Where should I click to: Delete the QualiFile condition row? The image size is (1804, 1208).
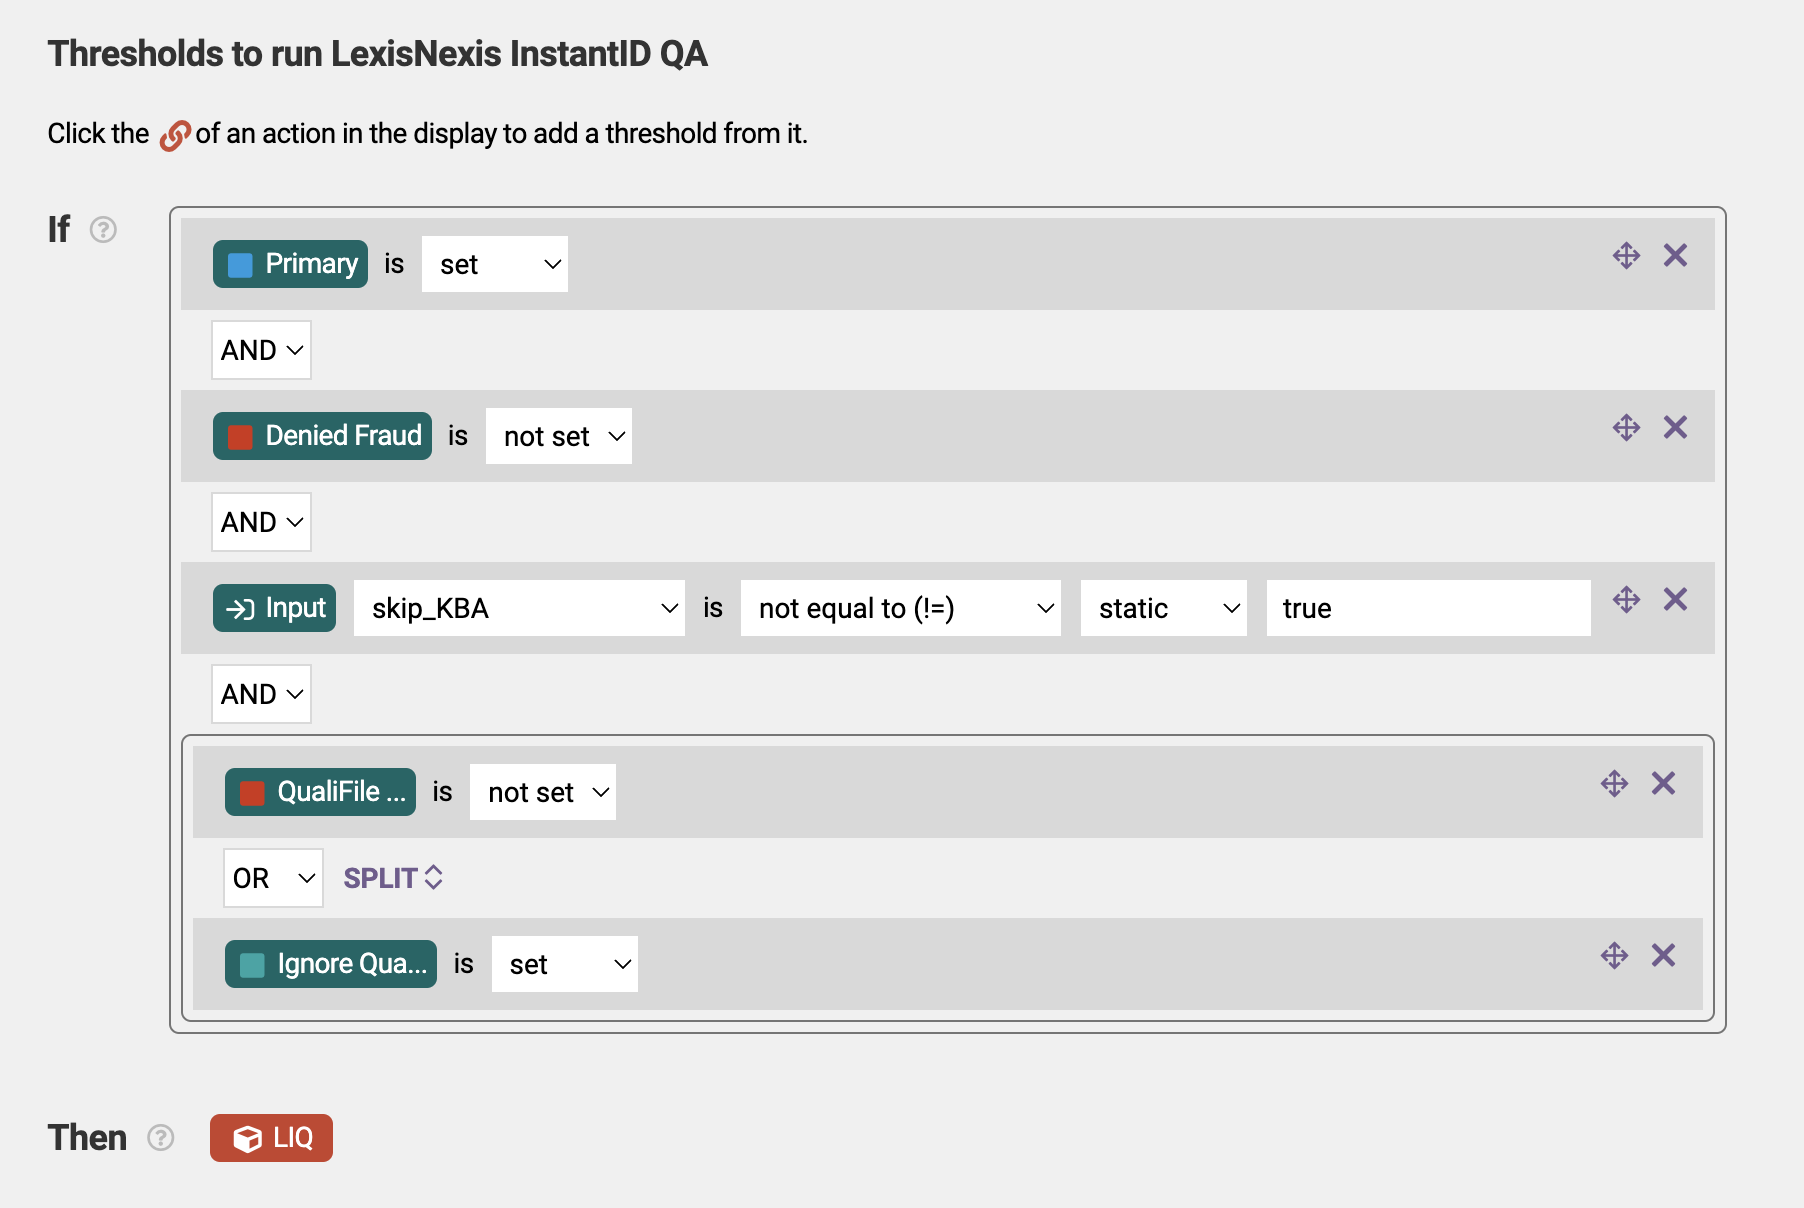(x=1663, y=784)
